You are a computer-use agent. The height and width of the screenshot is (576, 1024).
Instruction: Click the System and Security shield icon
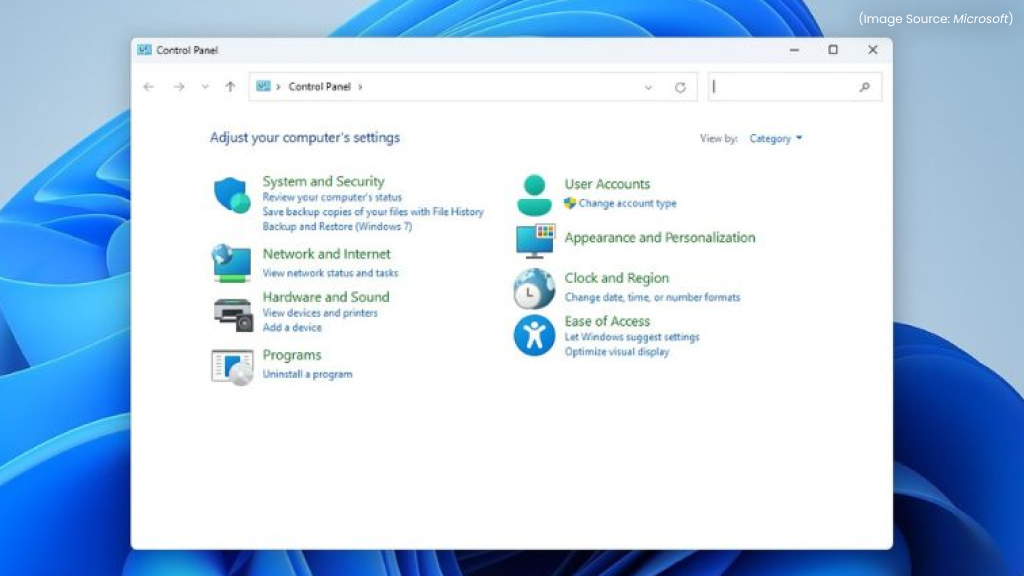tap(232, 194)
